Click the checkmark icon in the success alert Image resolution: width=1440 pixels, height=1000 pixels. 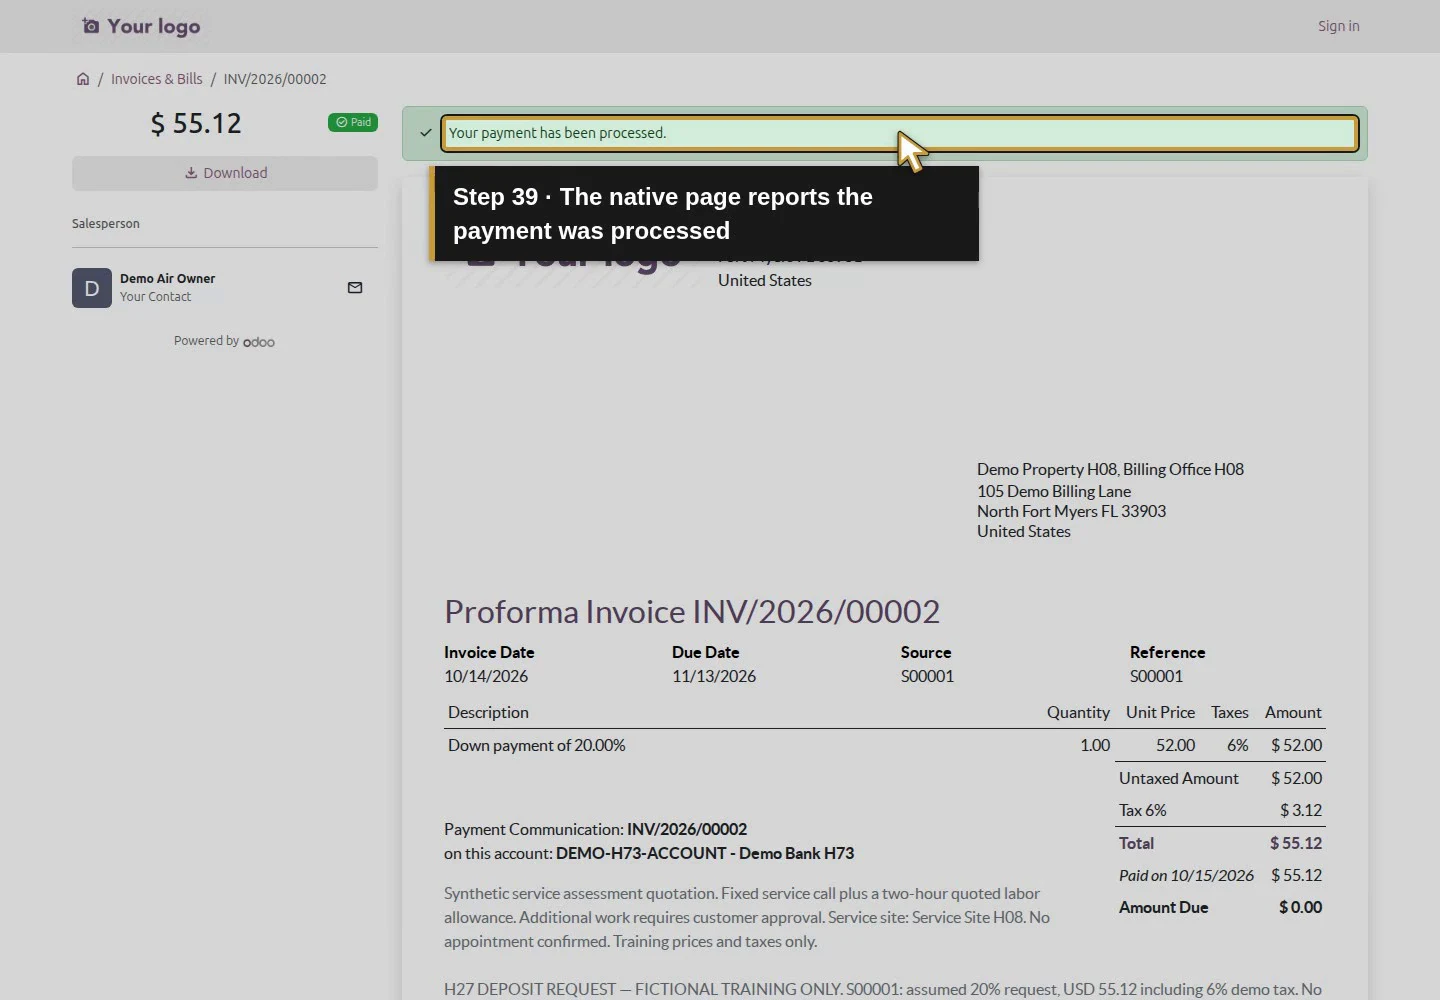426,133
